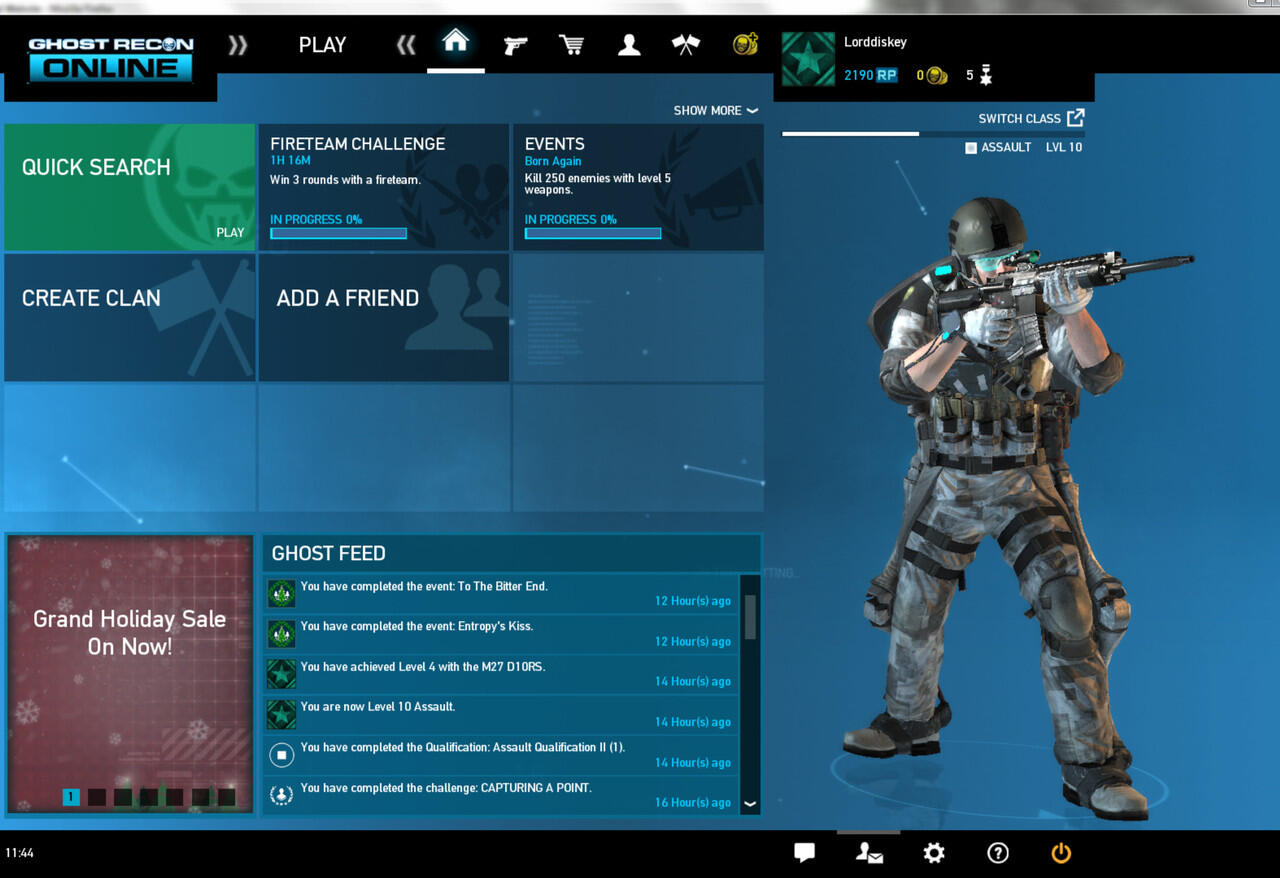Image resolution: width=1280 pixels, height=878 pixels.
Task: Open the profile person icon tab
Action: (x=629, y=44)
